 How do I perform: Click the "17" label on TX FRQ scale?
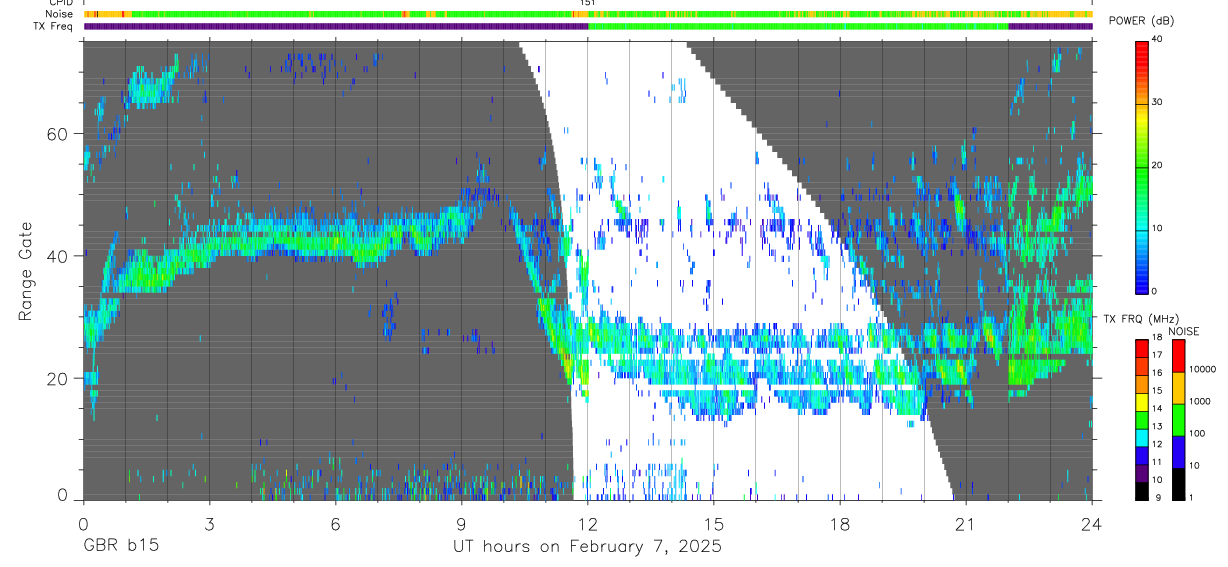click(1158, 355)
